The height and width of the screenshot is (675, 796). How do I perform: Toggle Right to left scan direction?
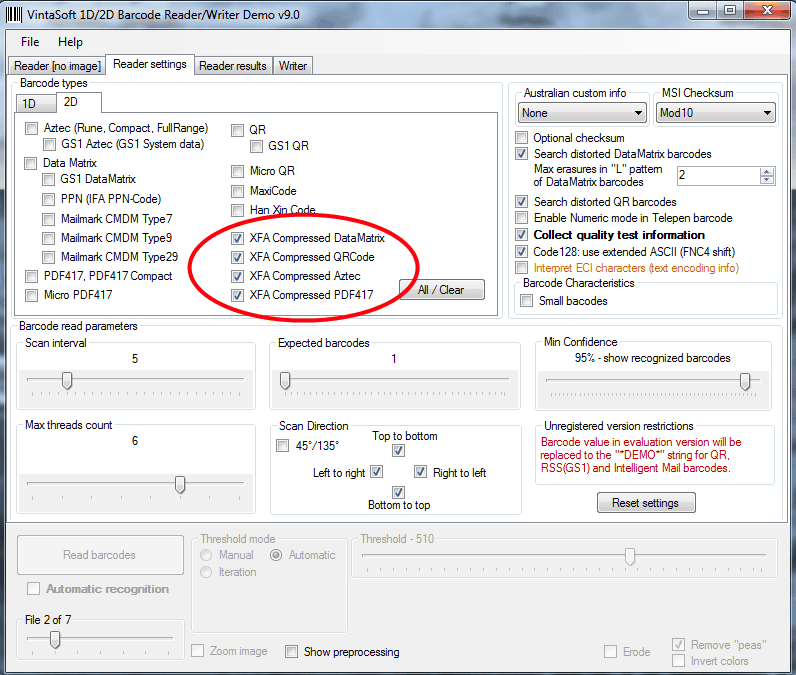(420, 472)
